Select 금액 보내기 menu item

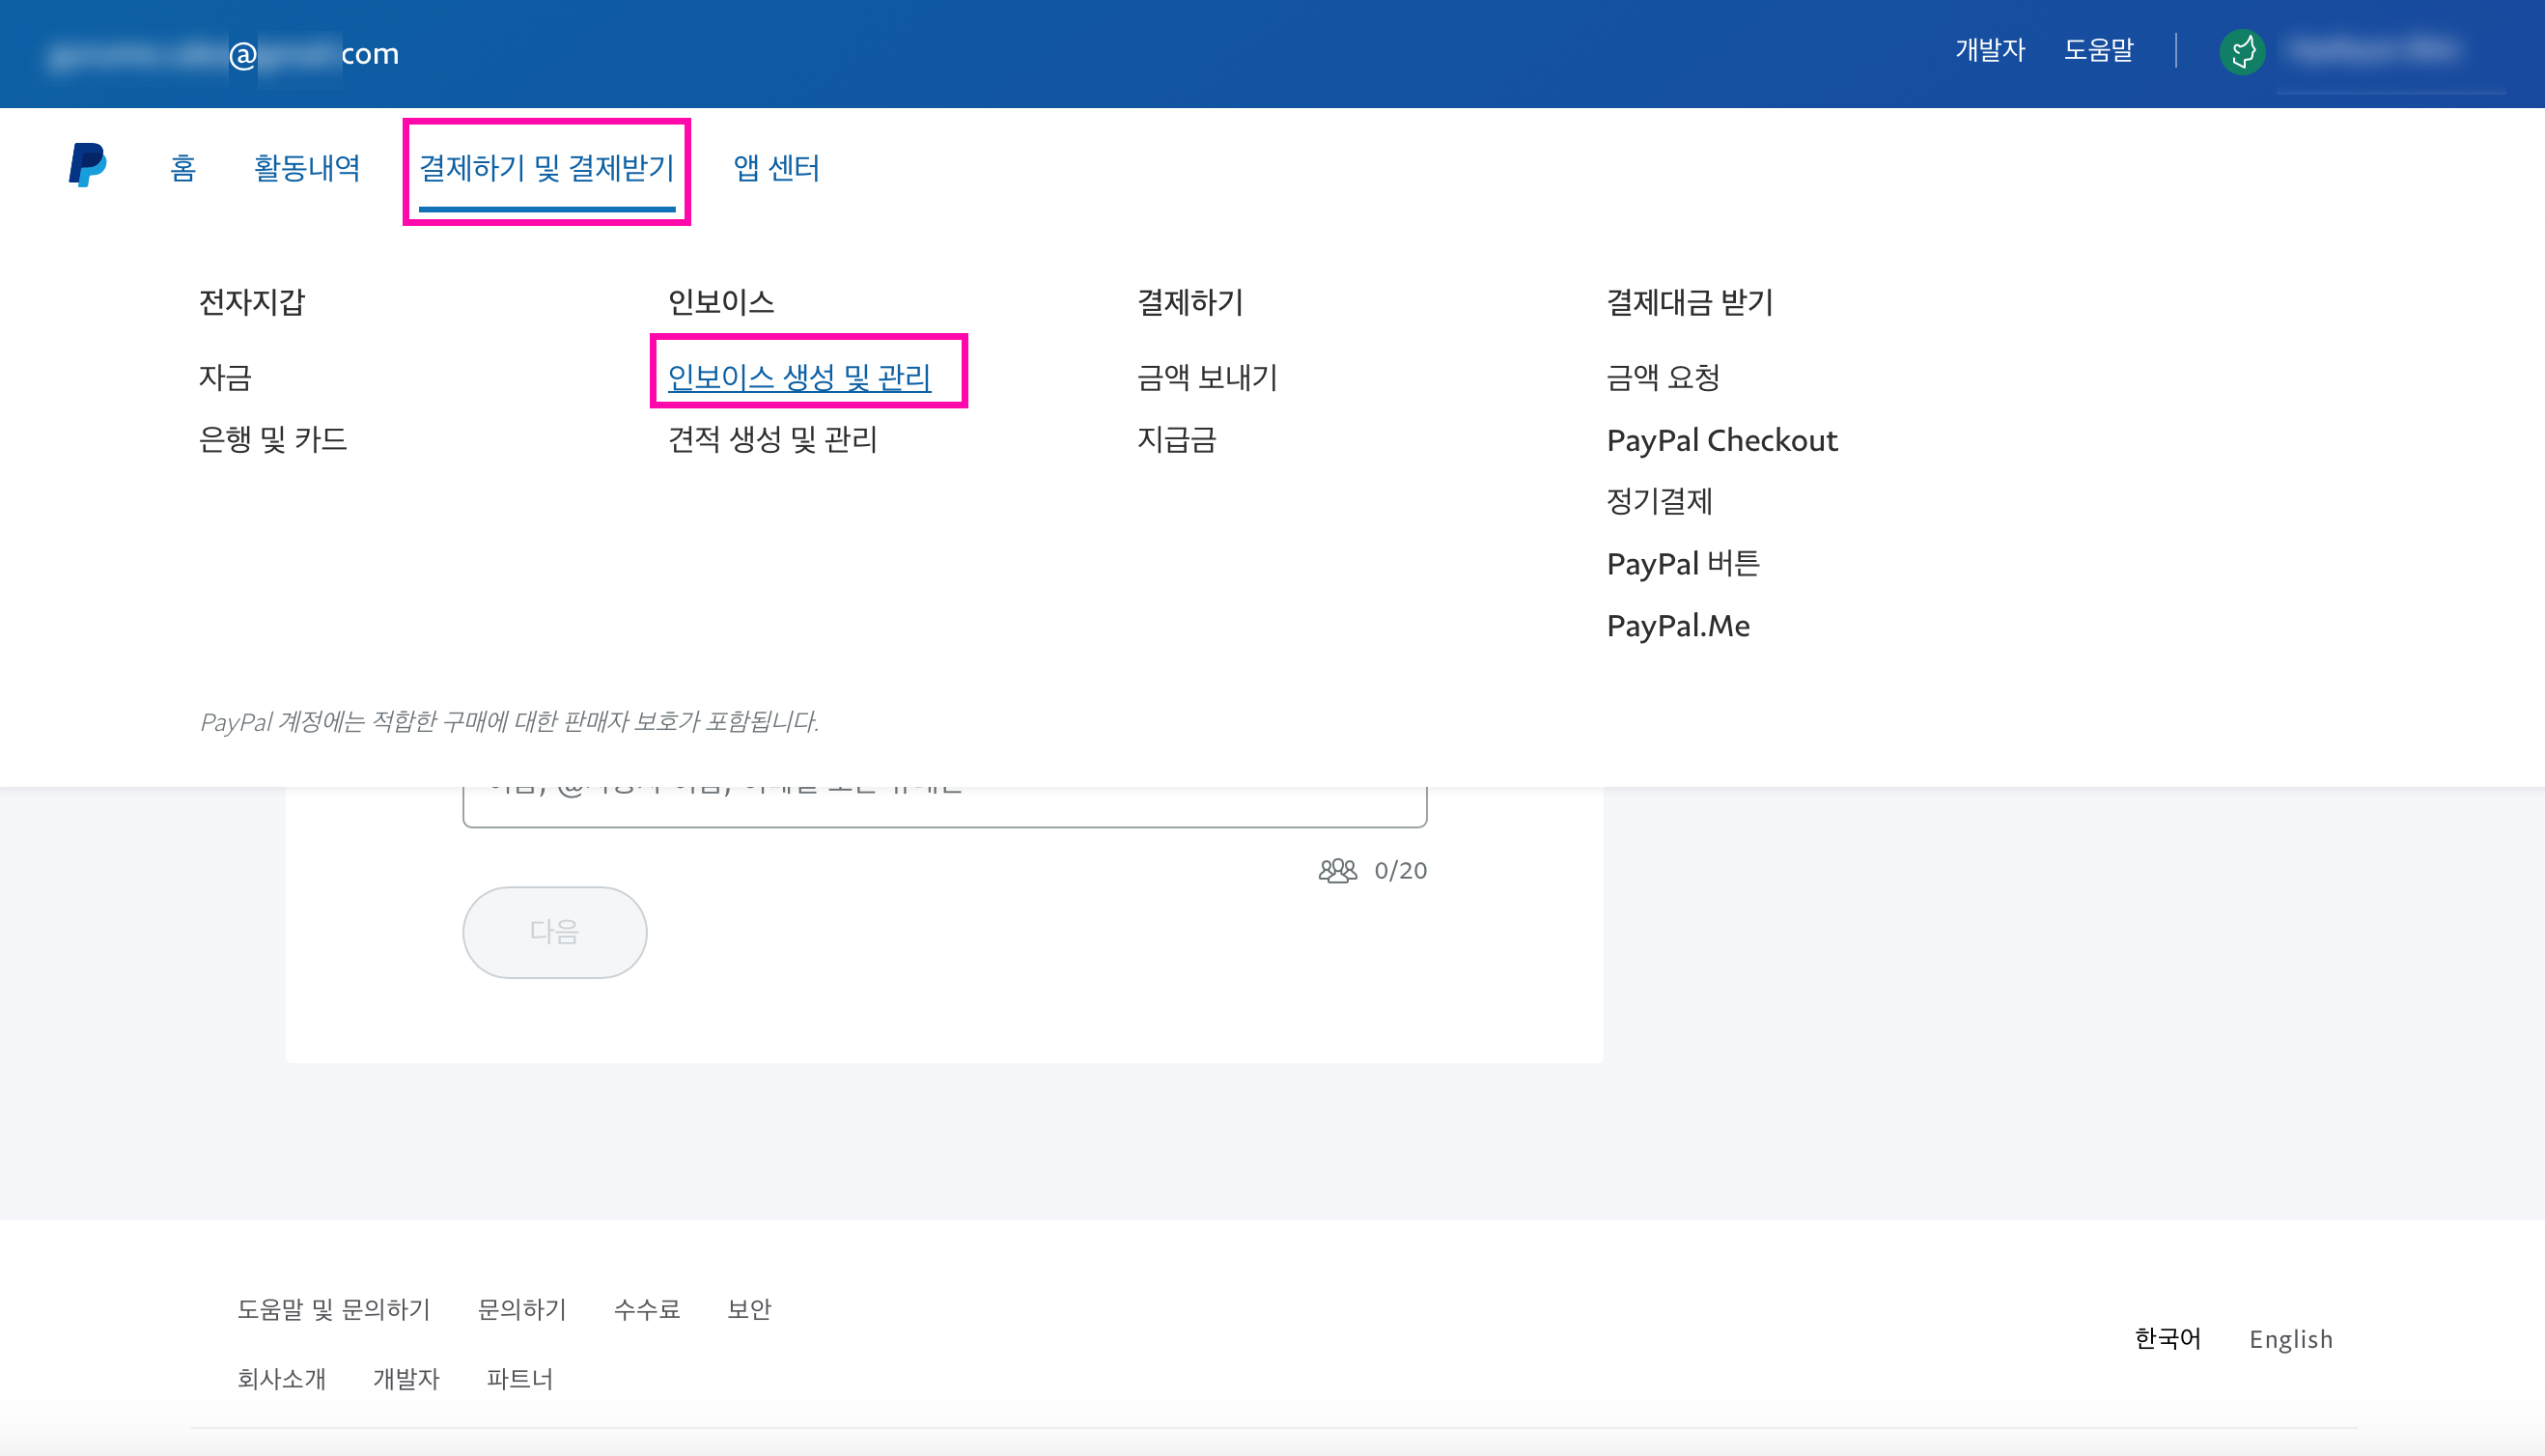[1207, 377]
